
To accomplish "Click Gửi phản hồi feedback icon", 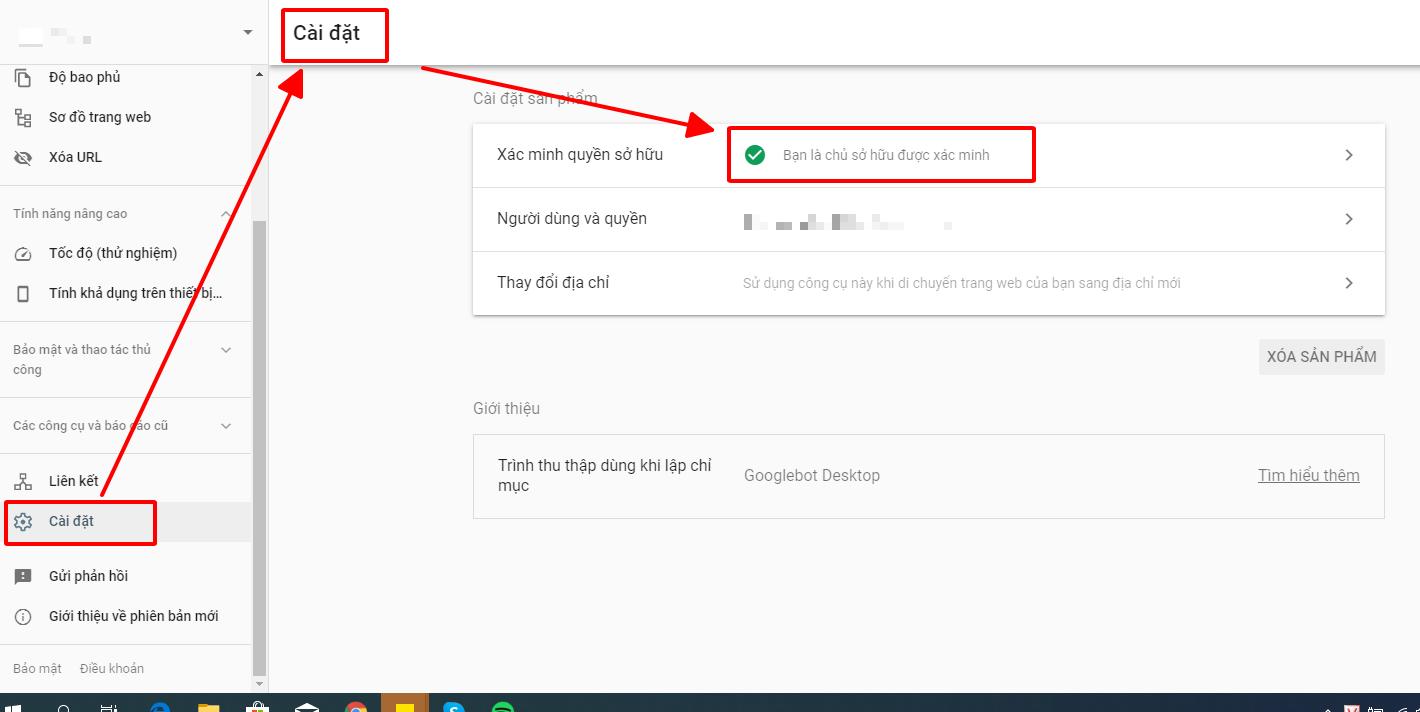I will 23,577.
